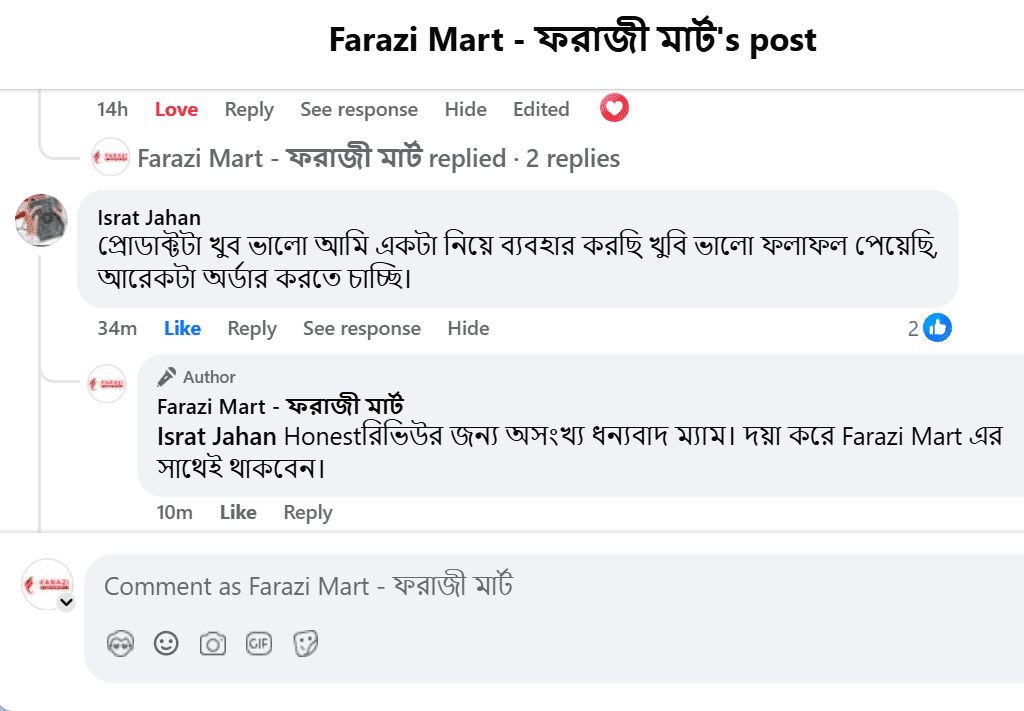Click See response on the 14h comment

359,109
